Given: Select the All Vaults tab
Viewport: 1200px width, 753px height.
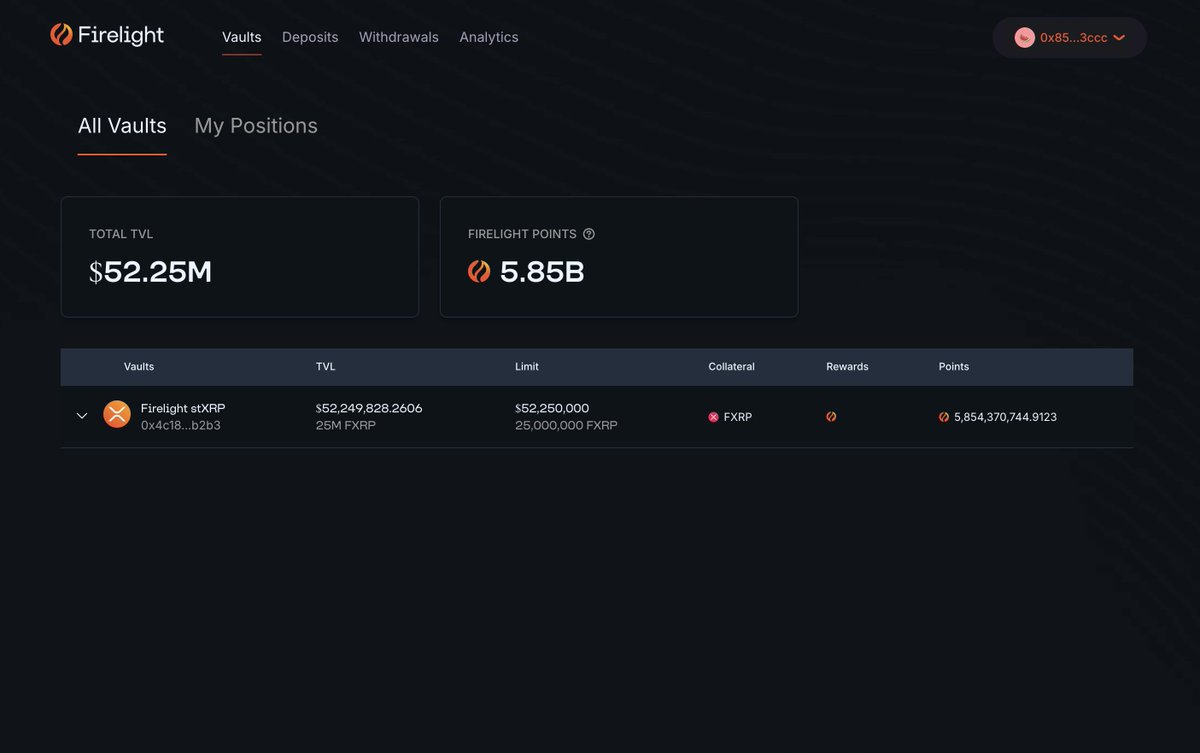Looking at the screenshot, I should (x=122, y=126).
